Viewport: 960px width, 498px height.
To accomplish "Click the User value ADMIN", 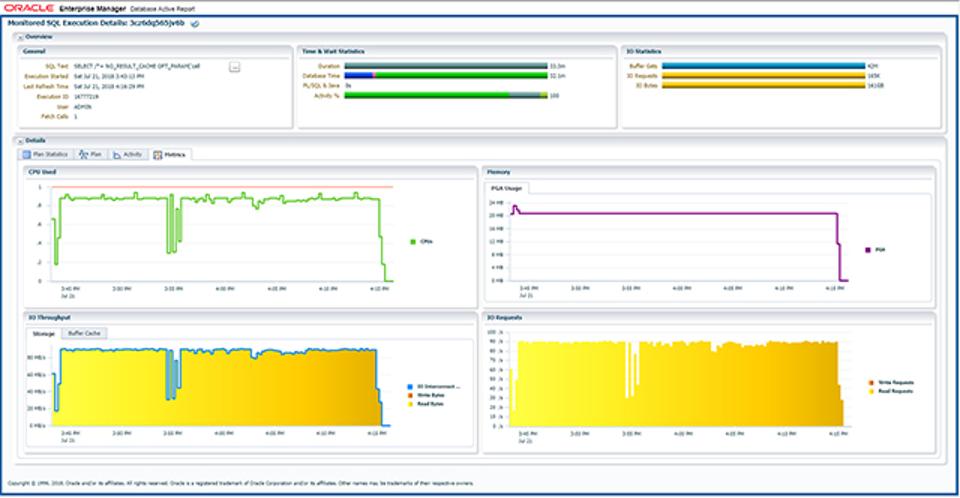I will [82, 107].
